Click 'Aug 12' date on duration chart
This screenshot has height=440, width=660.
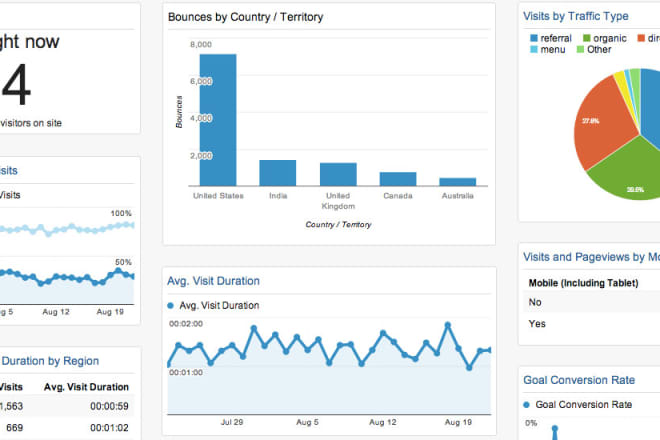383,422
